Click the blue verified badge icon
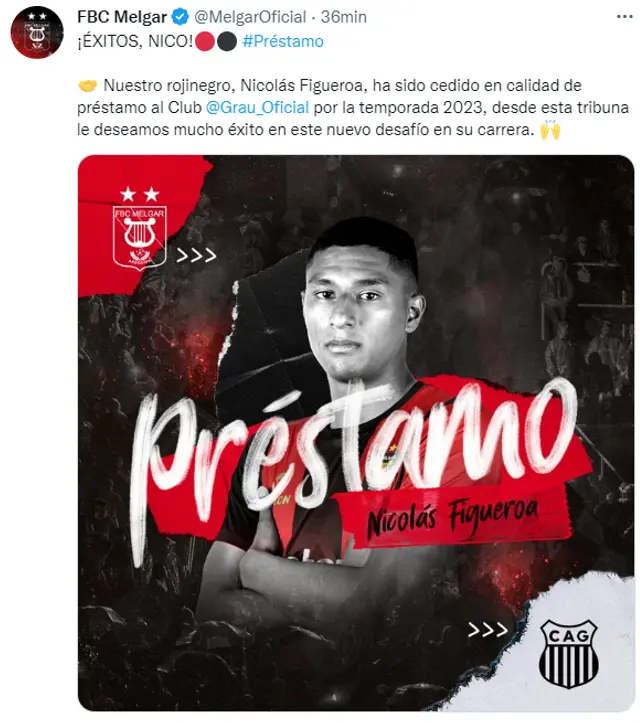The image size is (640, 723). 180,17
